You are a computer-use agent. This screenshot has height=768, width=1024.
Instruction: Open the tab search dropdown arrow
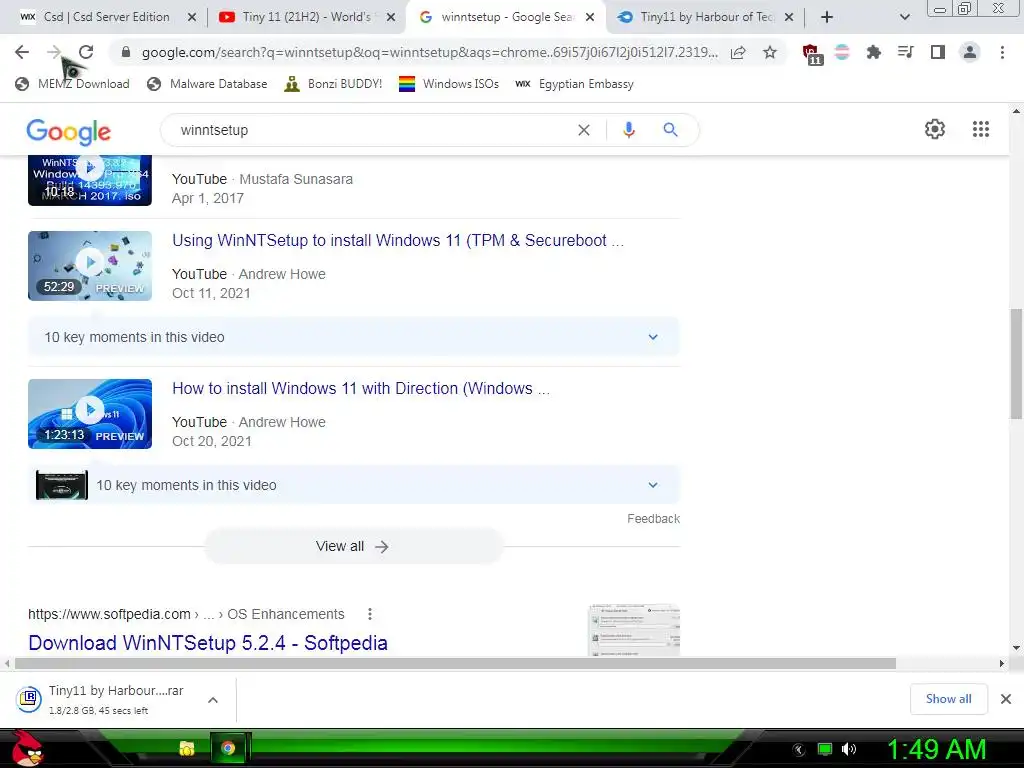[x=904, y=17]
